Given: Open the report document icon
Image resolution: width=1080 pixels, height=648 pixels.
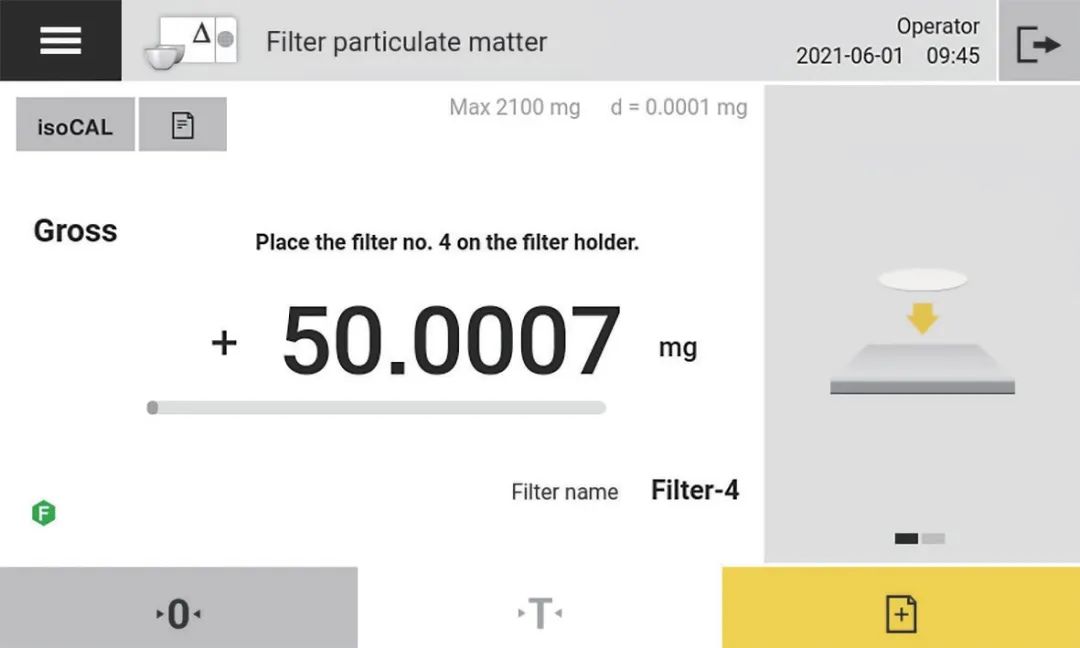Looking at the screenshot, I should point(182,126).
